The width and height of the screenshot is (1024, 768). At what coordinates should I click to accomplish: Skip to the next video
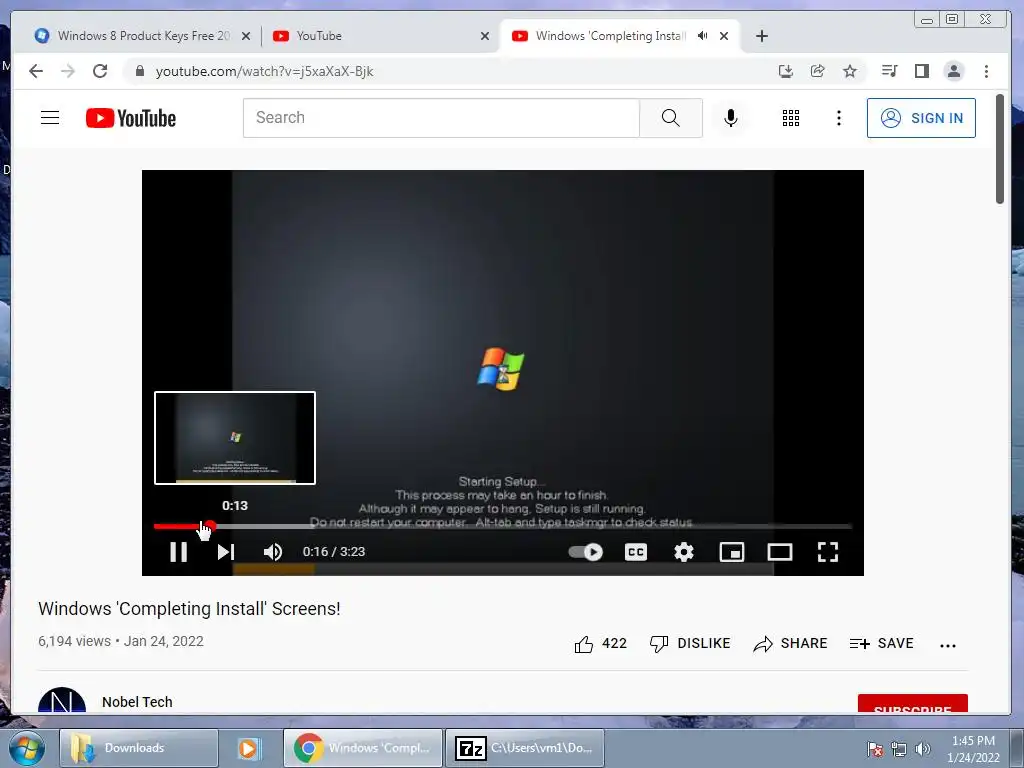point(226,552)
